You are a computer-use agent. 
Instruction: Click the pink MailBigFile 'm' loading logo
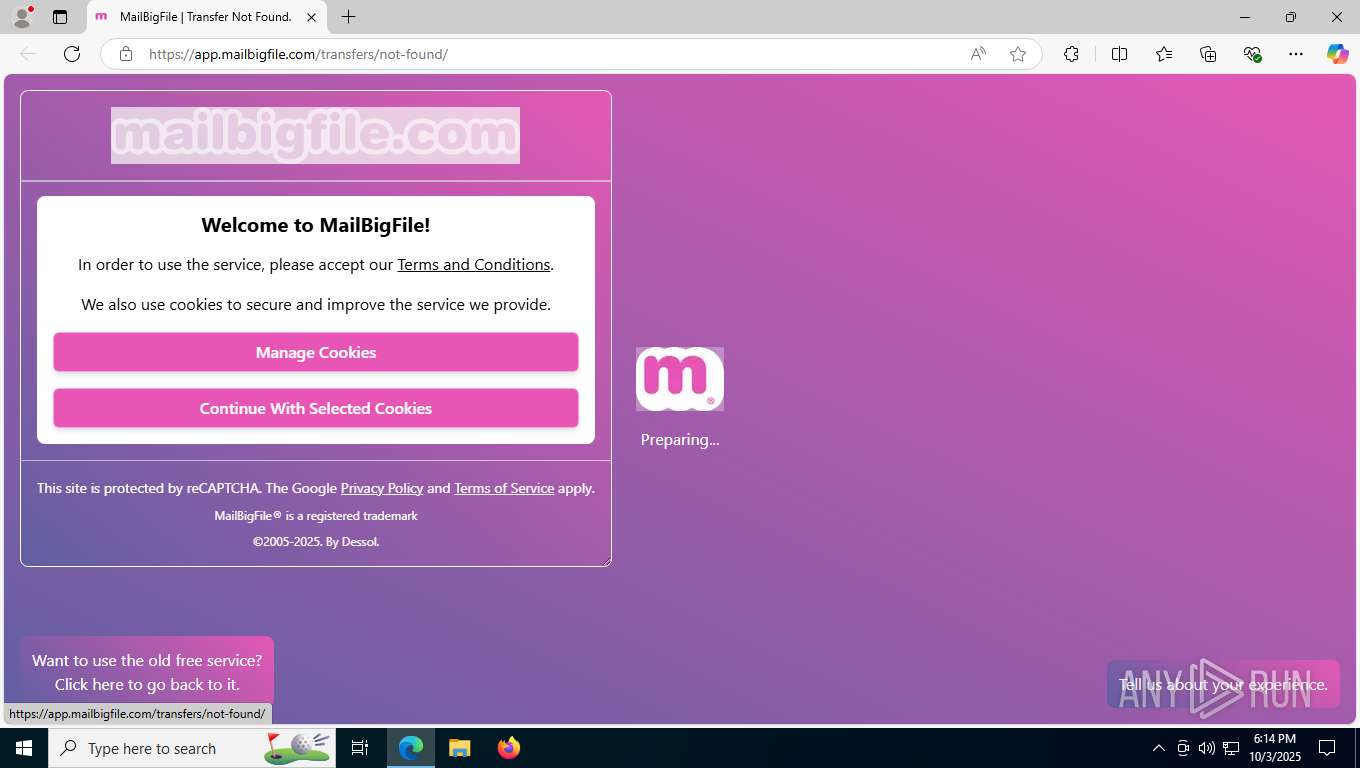point(680,379)
